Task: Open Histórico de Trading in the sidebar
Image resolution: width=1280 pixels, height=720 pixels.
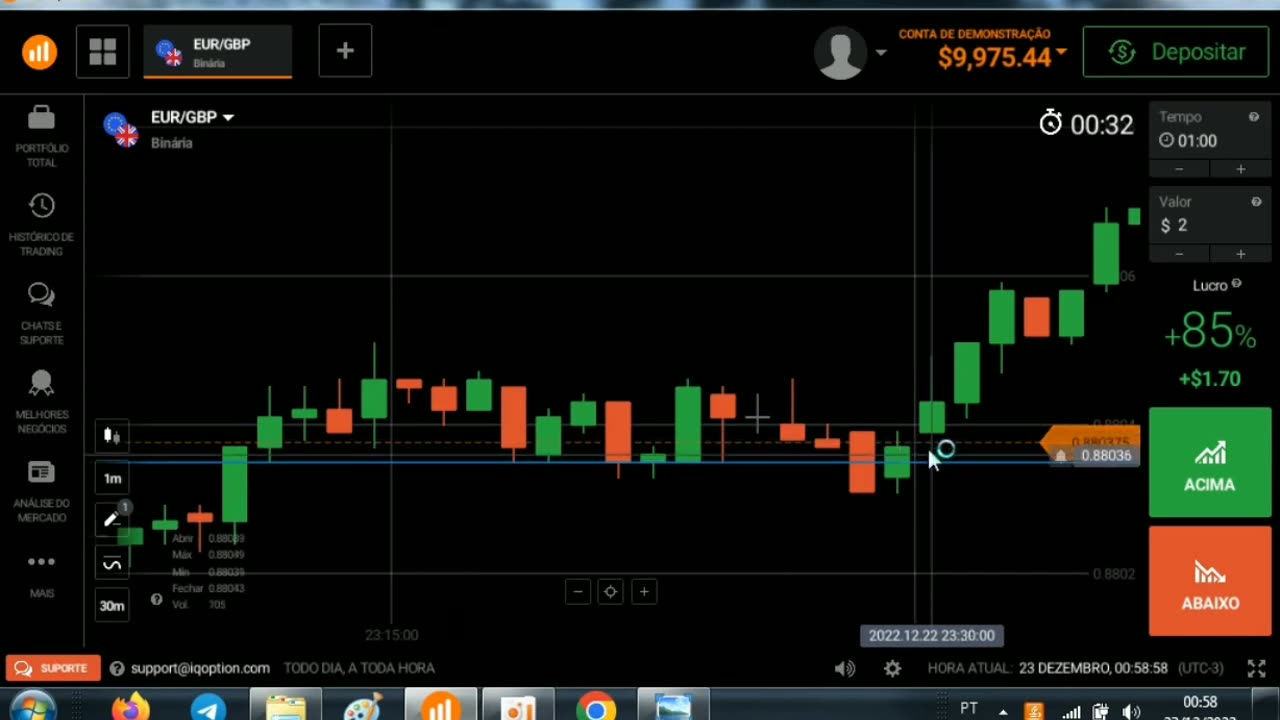Action: click(41, 225)
